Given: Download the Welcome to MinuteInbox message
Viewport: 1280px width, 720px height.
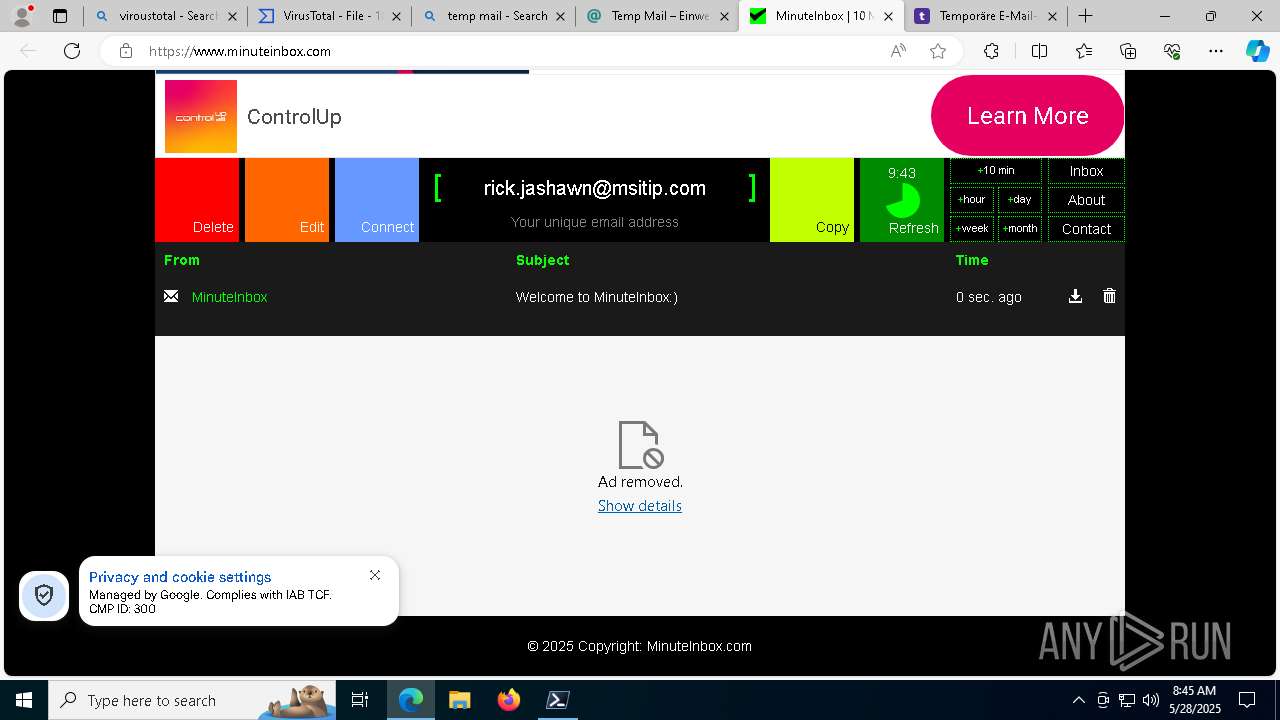Looking at the screenshot, I should click(1075, 296).
